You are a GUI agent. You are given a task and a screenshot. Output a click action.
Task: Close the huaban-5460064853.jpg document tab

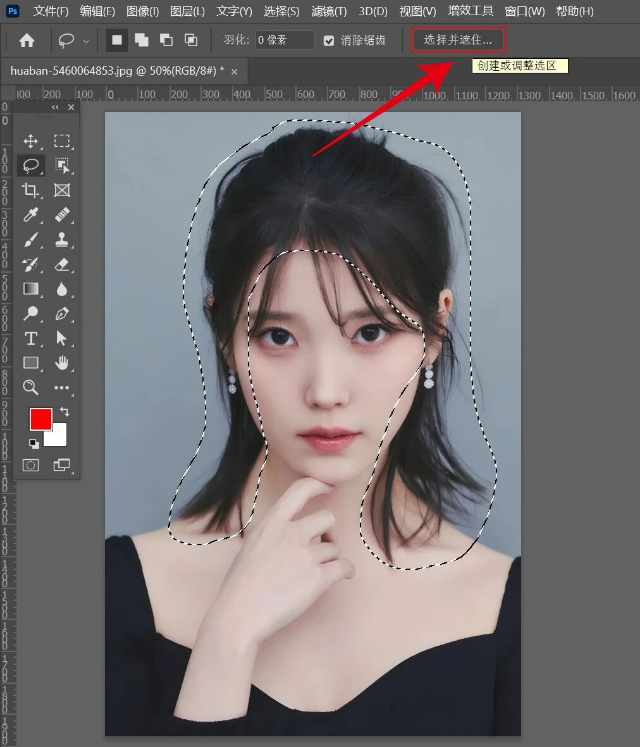point(234,71)
